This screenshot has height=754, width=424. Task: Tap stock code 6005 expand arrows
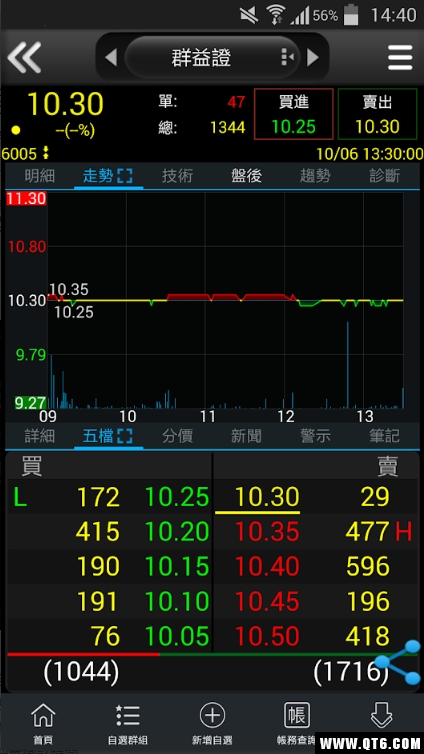(x=46, y=153)
